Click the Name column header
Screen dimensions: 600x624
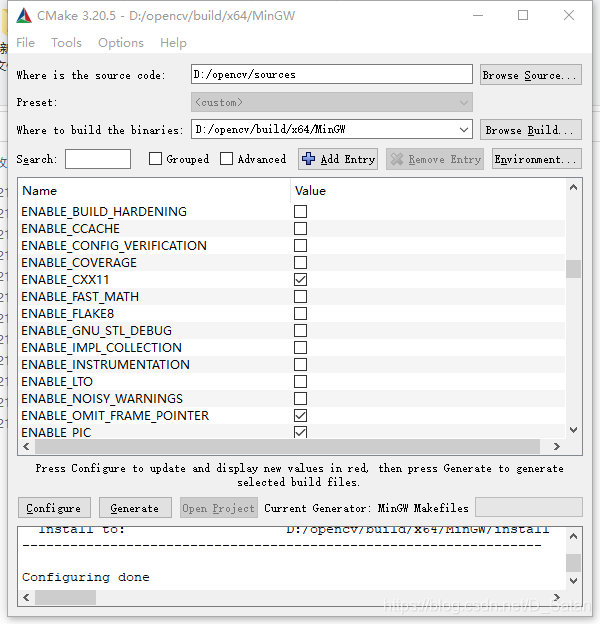154,191
